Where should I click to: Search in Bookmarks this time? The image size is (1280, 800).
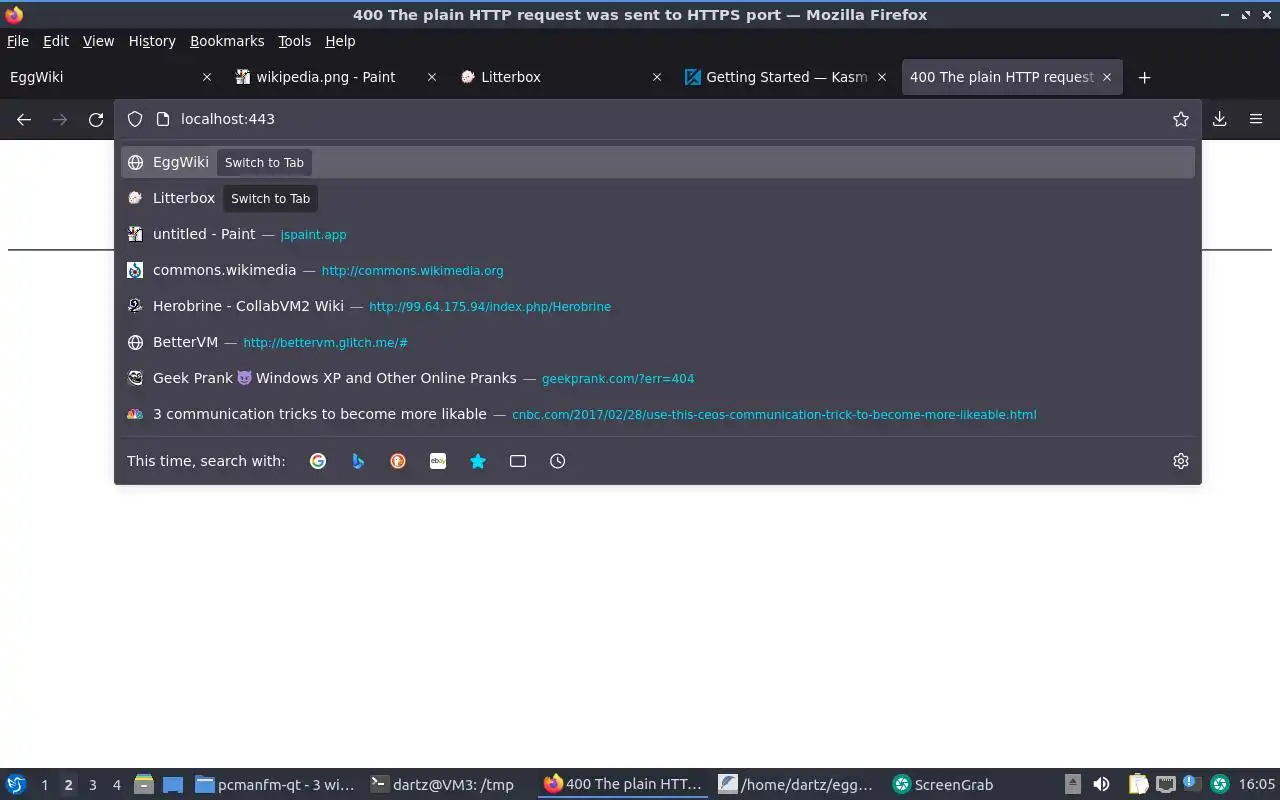tap(478, 461)
